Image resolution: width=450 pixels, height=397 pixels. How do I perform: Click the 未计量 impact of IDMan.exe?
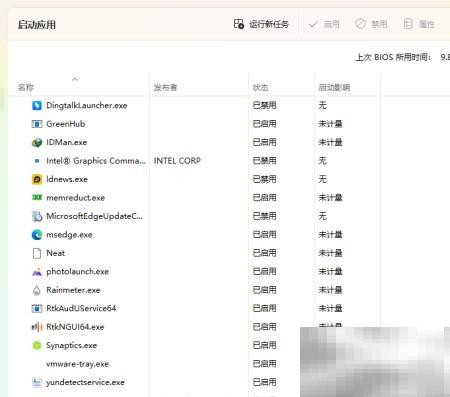(x=330, y=142)
